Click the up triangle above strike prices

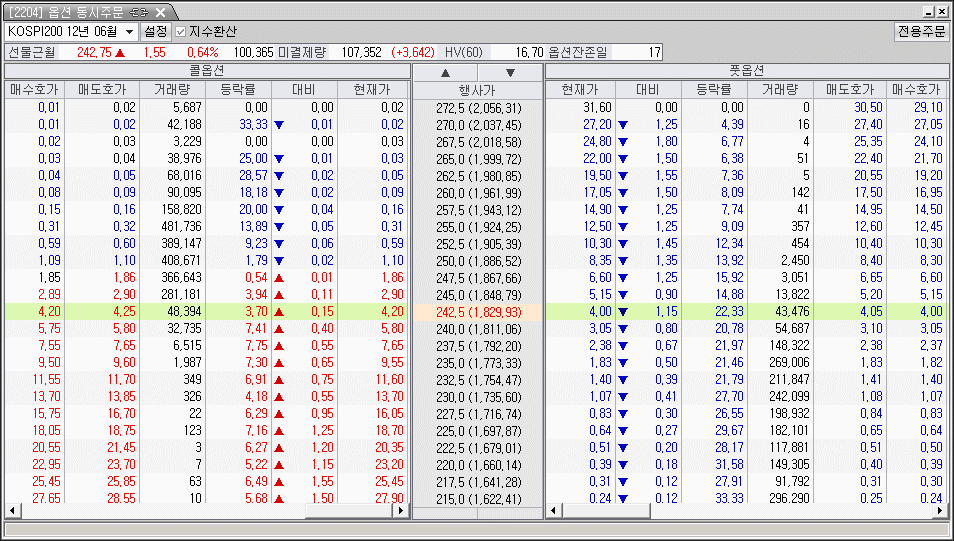pyautogui.click(x=445, y=73)
